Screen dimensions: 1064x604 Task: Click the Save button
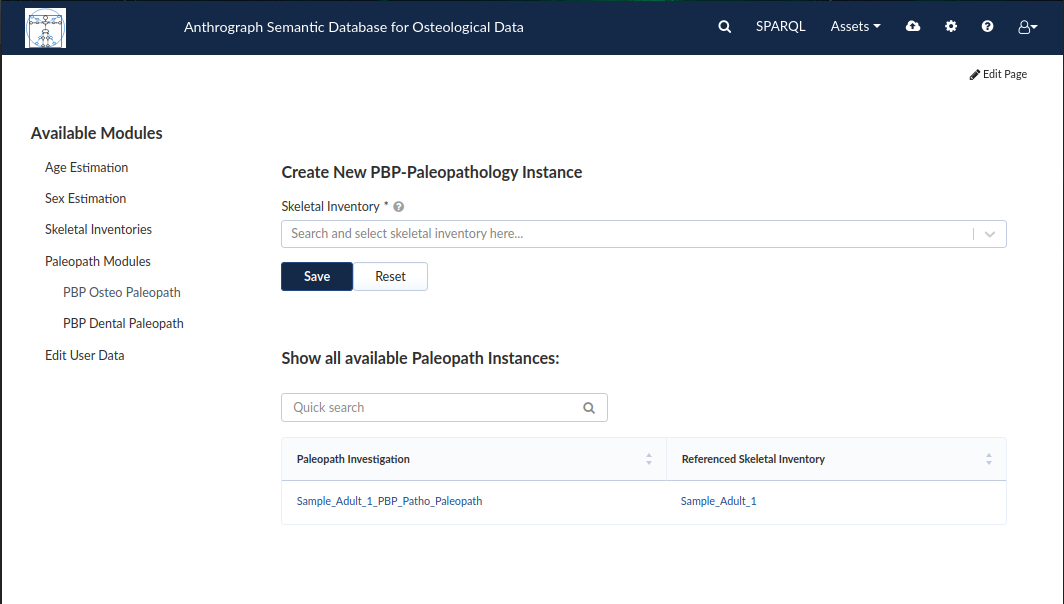pyautogui.click(x=317, y=276)
